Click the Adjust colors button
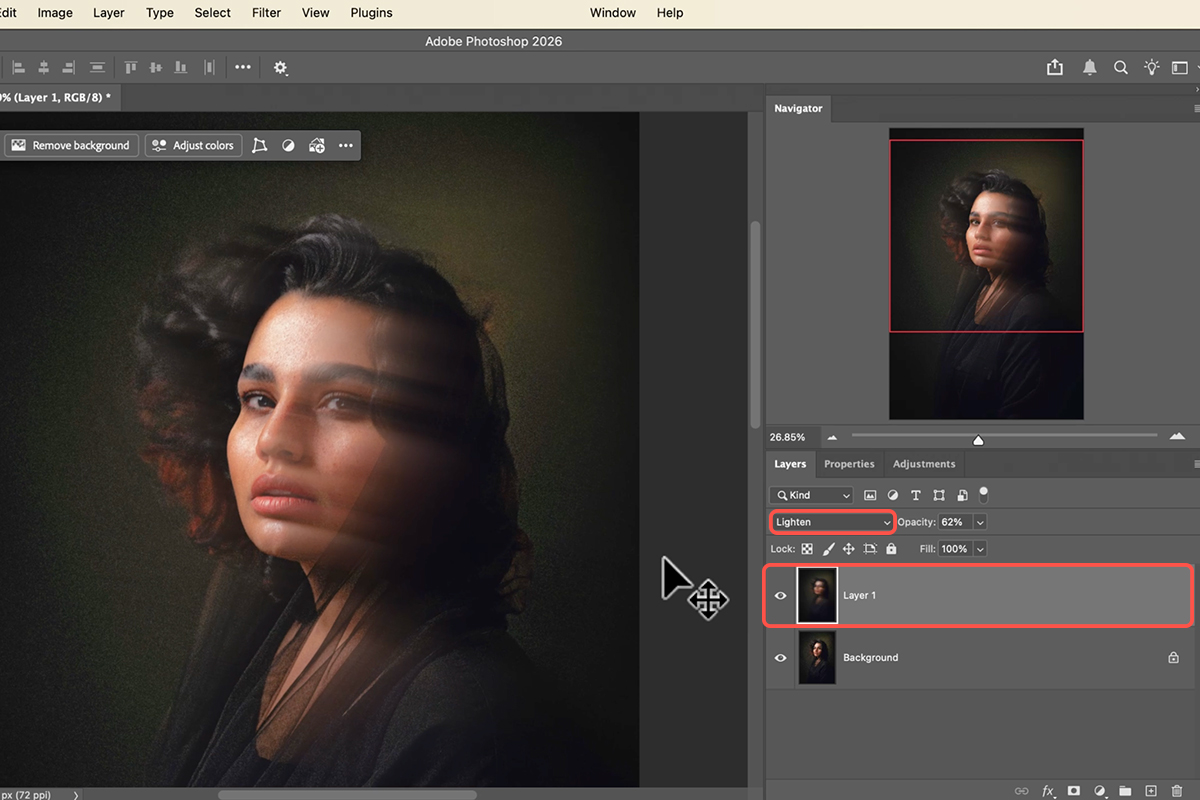The height and width of the screenshot is (800, 1200). pyautogui.click(x=193, y=145)
